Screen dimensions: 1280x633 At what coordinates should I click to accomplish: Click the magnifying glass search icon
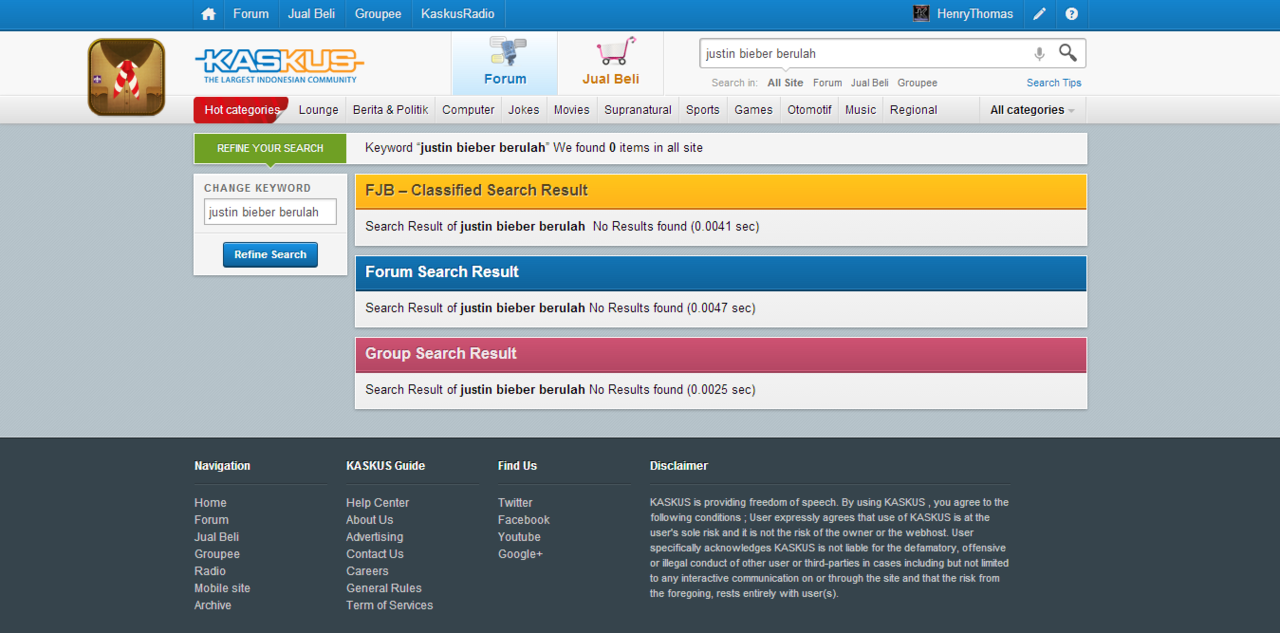pyautogui.click(x=1068, y=53)
